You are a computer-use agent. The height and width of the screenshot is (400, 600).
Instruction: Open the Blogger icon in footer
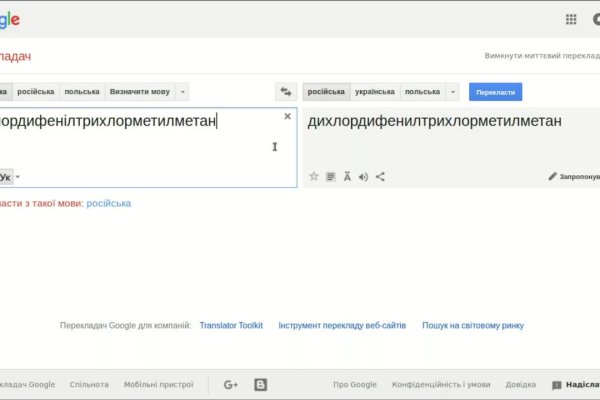261,384
